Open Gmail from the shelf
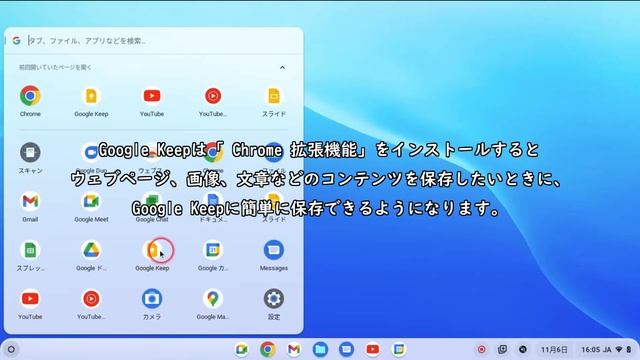This screenshot has width=640, height=360. point(294,349)
